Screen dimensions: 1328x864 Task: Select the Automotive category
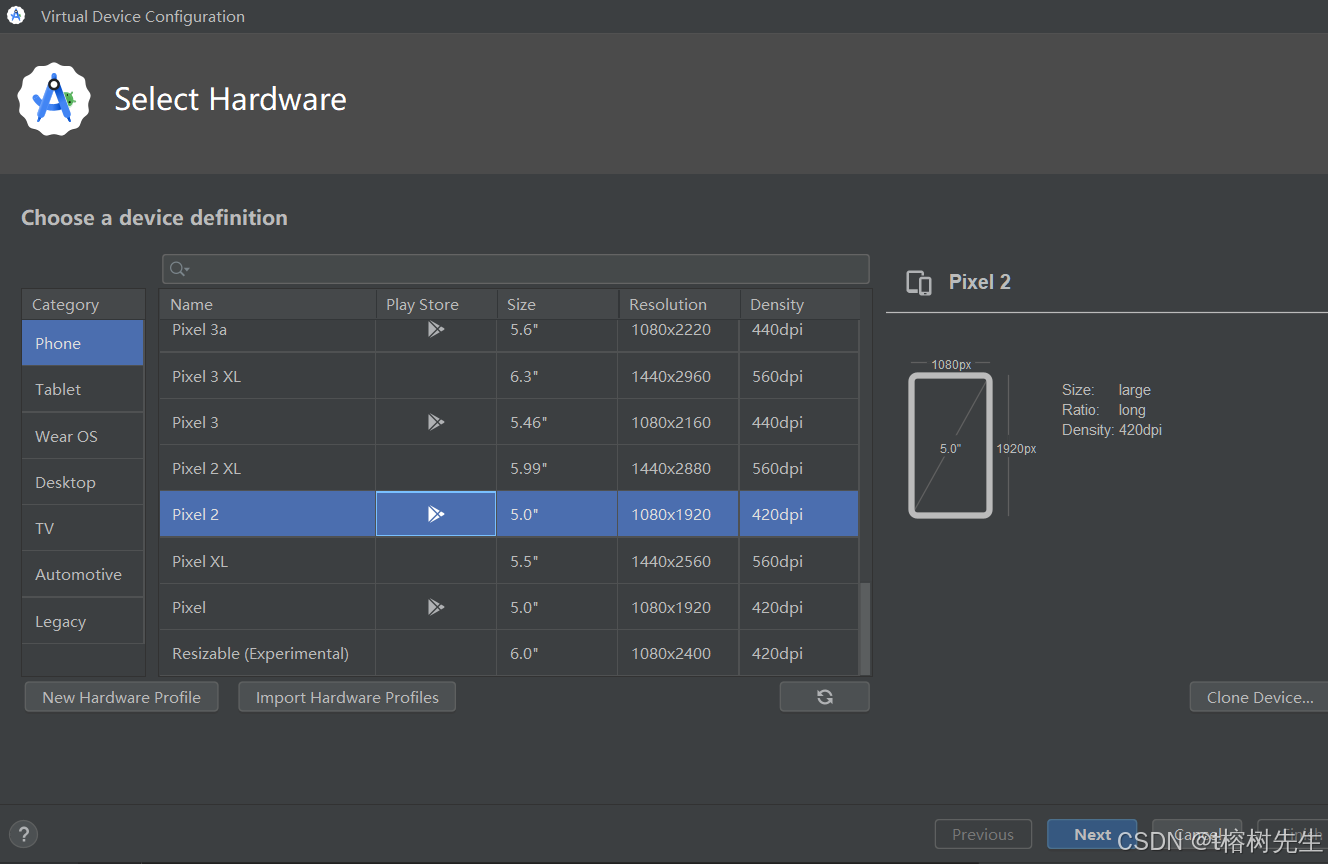[x=83, y=574]
